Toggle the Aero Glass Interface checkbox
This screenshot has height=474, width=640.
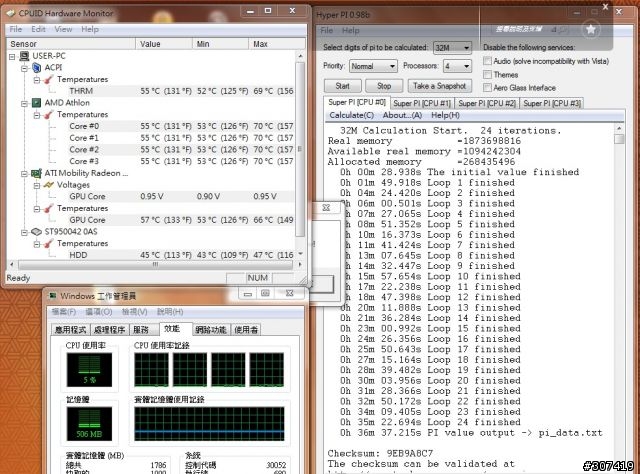coord(487,87)
